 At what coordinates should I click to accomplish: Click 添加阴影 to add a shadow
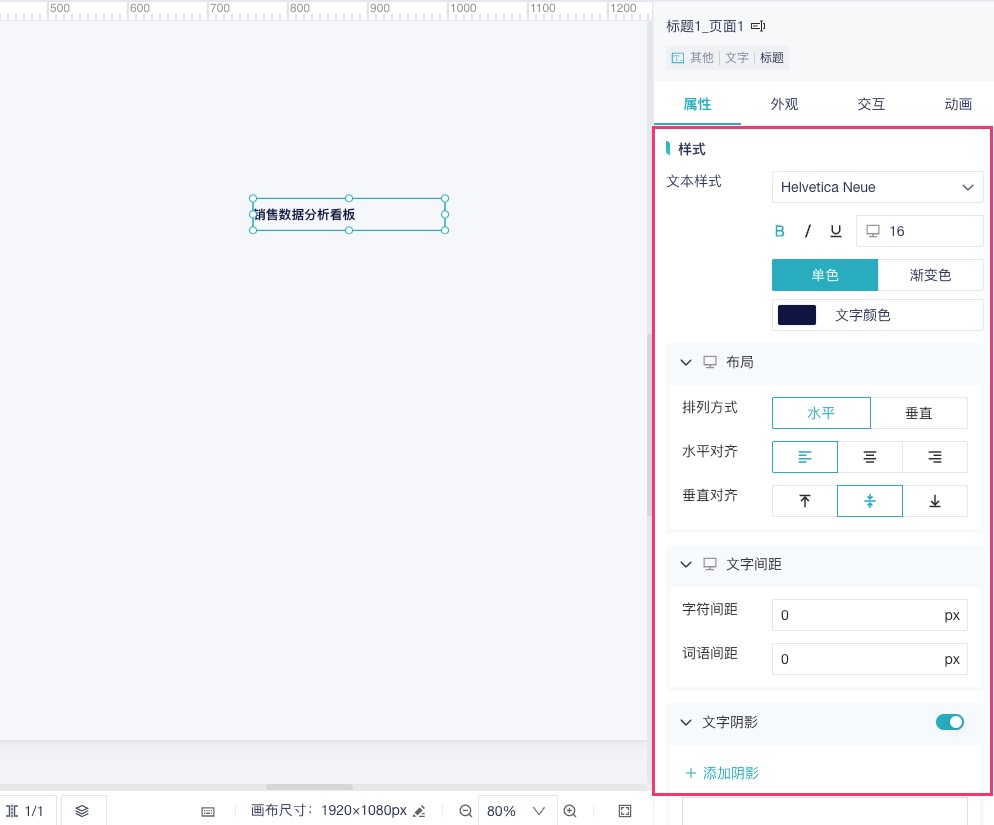point(722,773)
